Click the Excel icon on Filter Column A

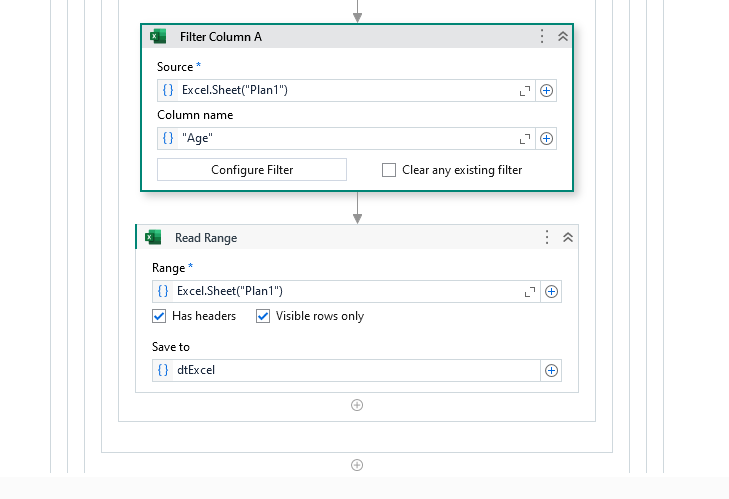point(158,36)
